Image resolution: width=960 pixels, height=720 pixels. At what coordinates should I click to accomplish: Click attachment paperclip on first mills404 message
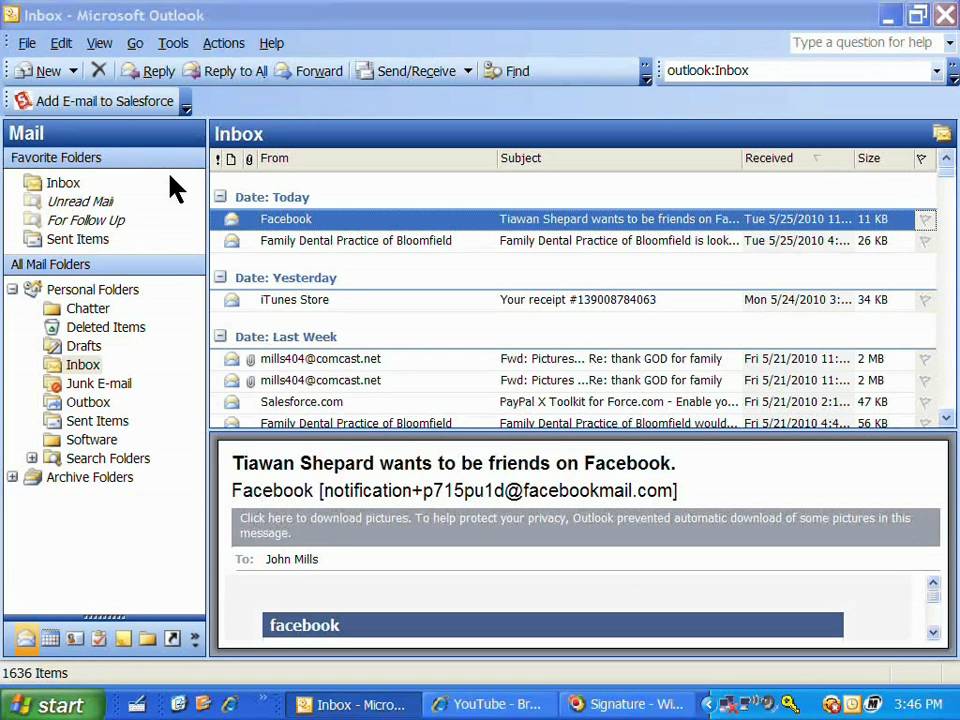tap(250, 359)
